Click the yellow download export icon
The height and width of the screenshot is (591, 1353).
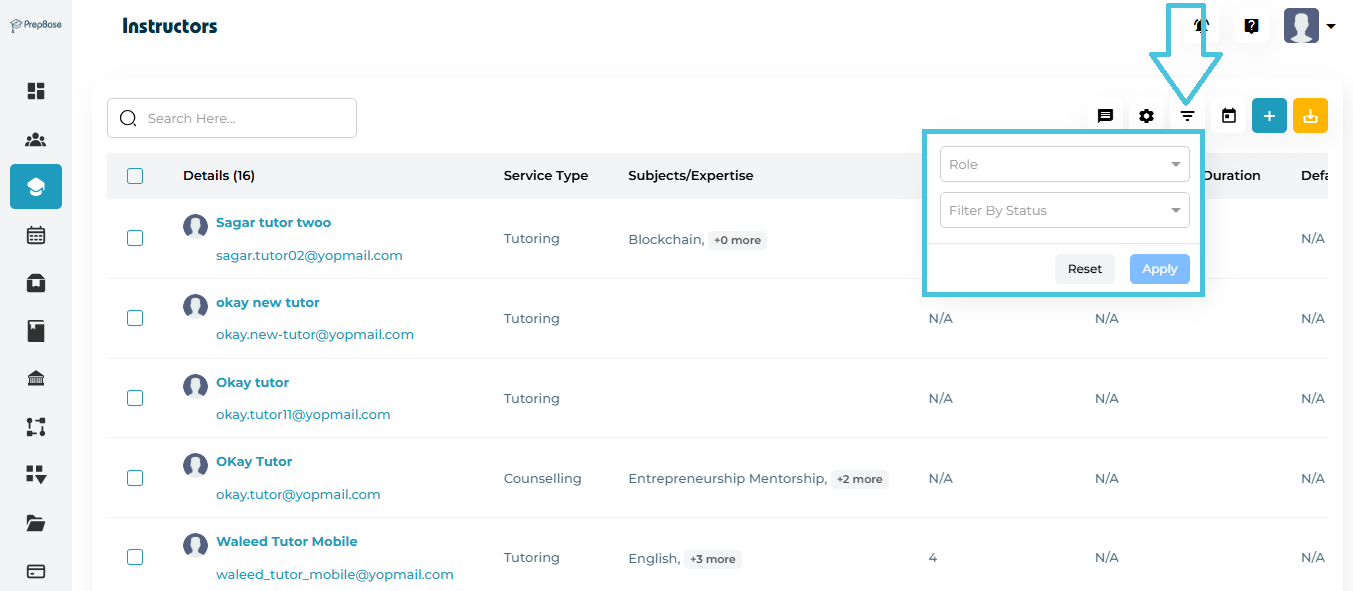click(1310, 116)
